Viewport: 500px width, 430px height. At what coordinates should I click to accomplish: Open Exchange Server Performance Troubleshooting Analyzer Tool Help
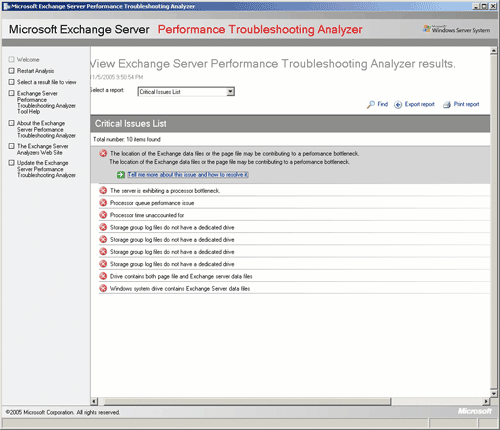coord(46,102)
